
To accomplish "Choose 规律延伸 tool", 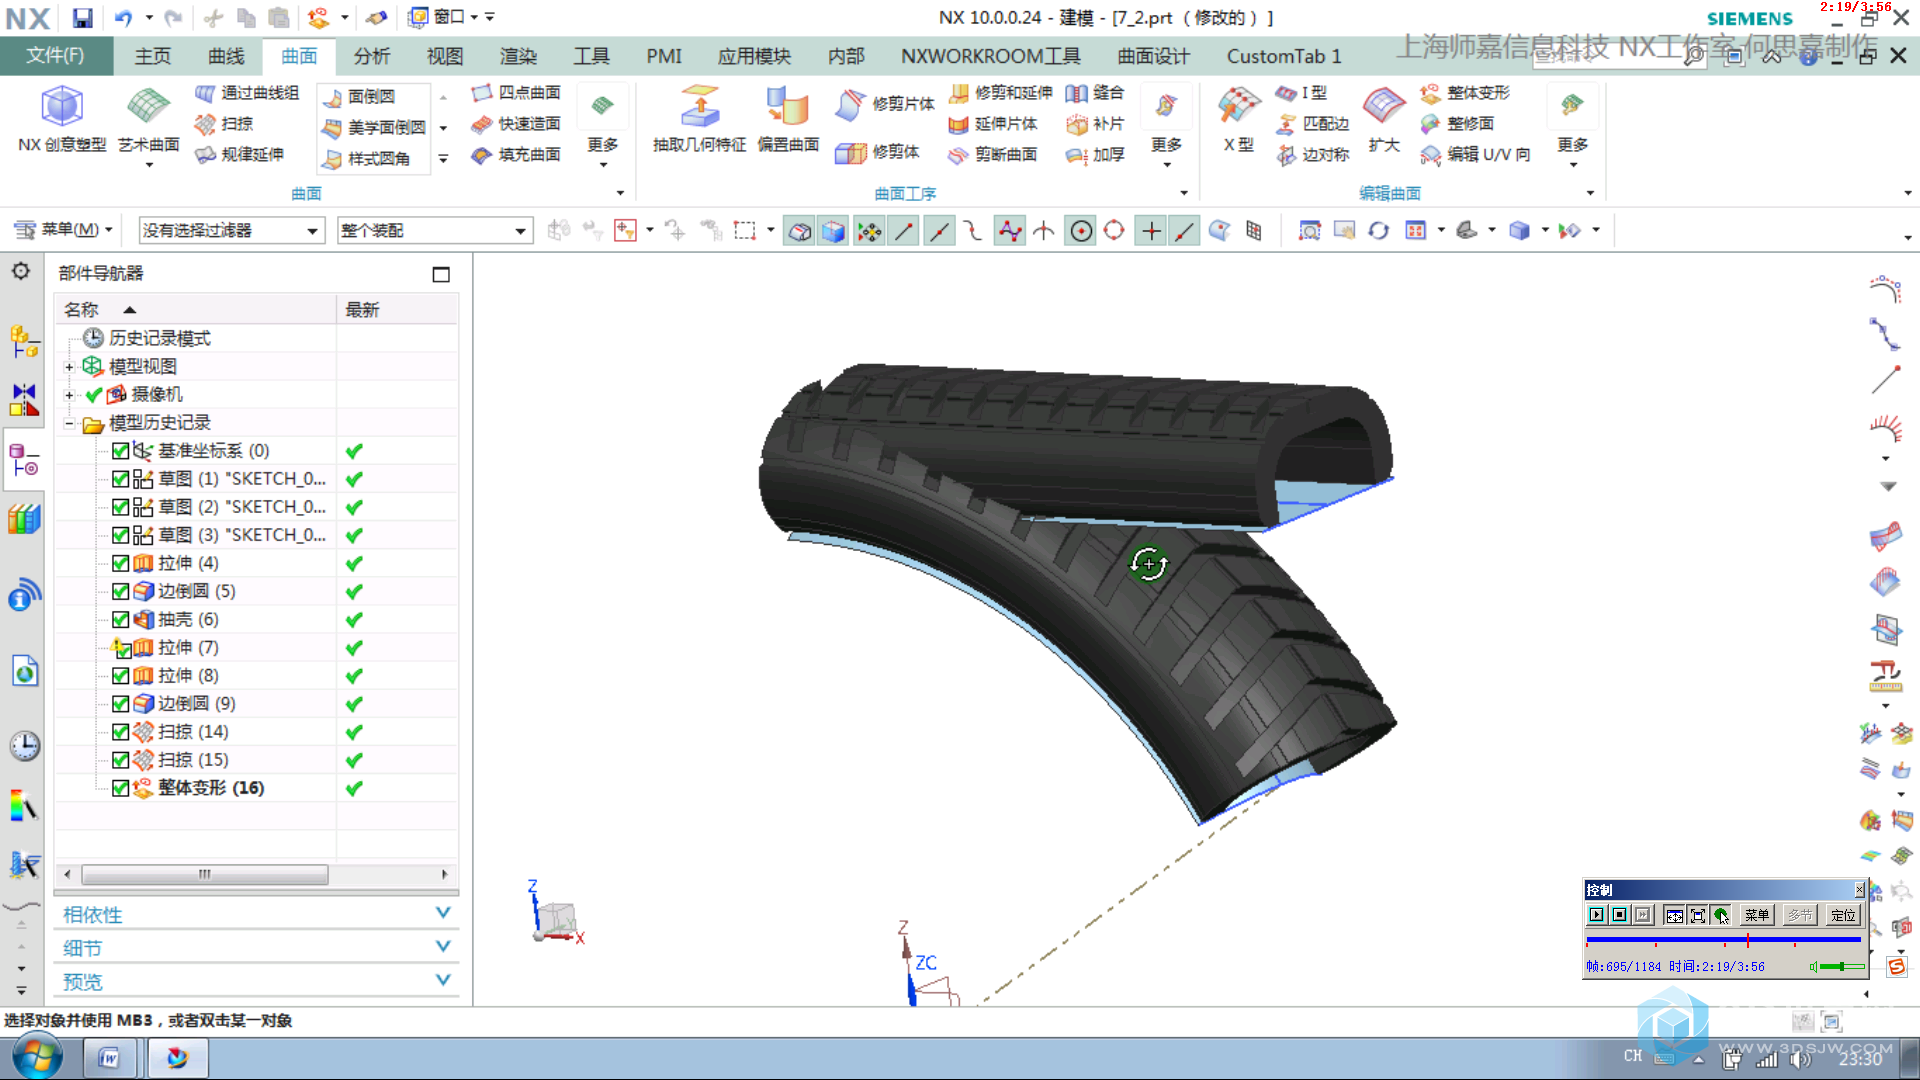I will pyautogui.click(x=240, y=155).
